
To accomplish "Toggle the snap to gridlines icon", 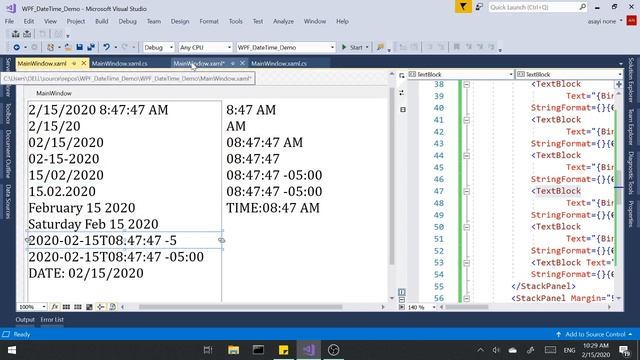I will [x=78, y=307].
